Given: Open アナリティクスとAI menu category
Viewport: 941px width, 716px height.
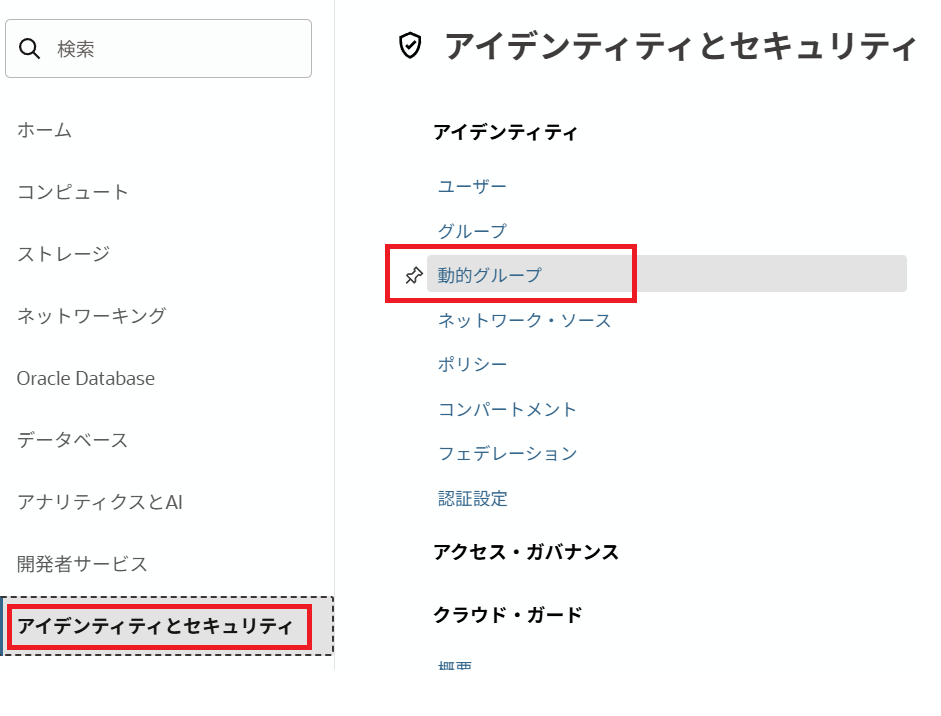Looking at the screenshot, I should [x=100, y=502].
